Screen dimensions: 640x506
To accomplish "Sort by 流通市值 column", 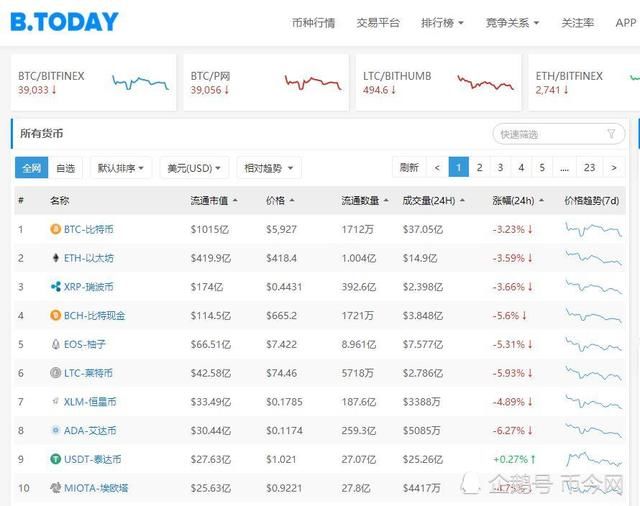I will point(214,200).
